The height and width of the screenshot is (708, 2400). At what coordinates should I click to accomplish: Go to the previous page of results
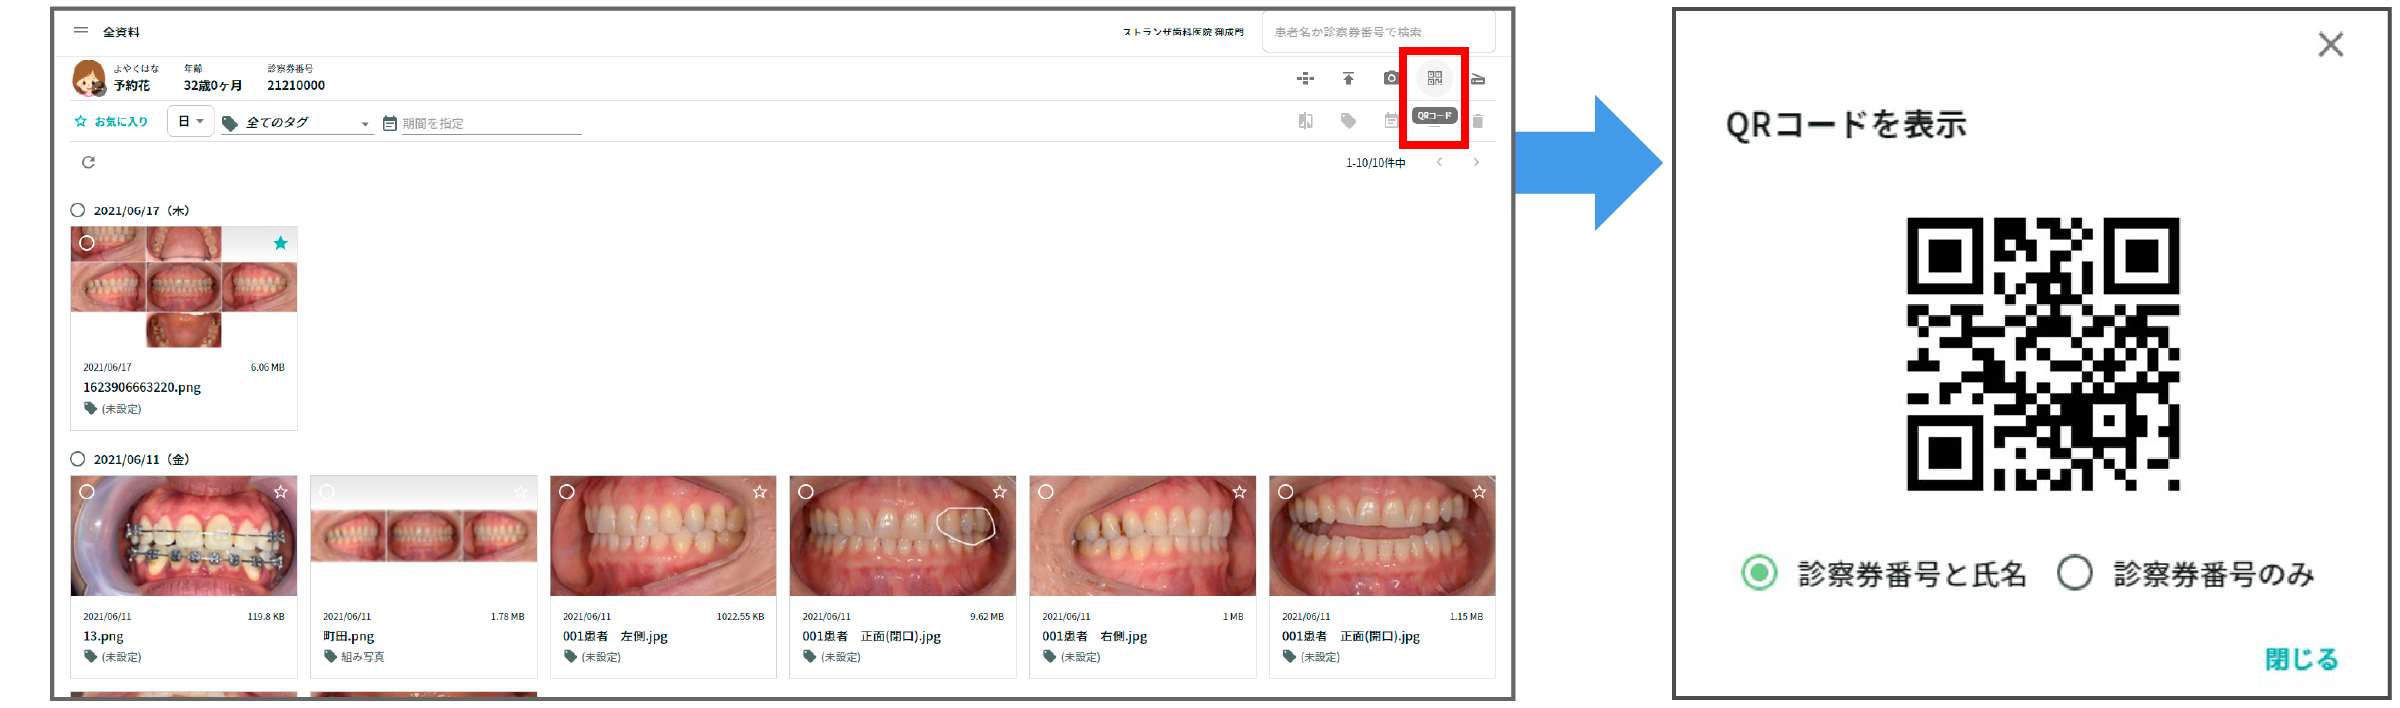(1440, 162)
